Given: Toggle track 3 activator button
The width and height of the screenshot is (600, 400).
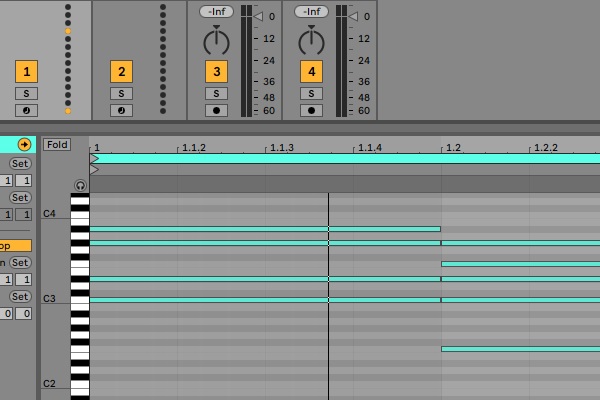Looking at the screenshot, I should (217, 72).
